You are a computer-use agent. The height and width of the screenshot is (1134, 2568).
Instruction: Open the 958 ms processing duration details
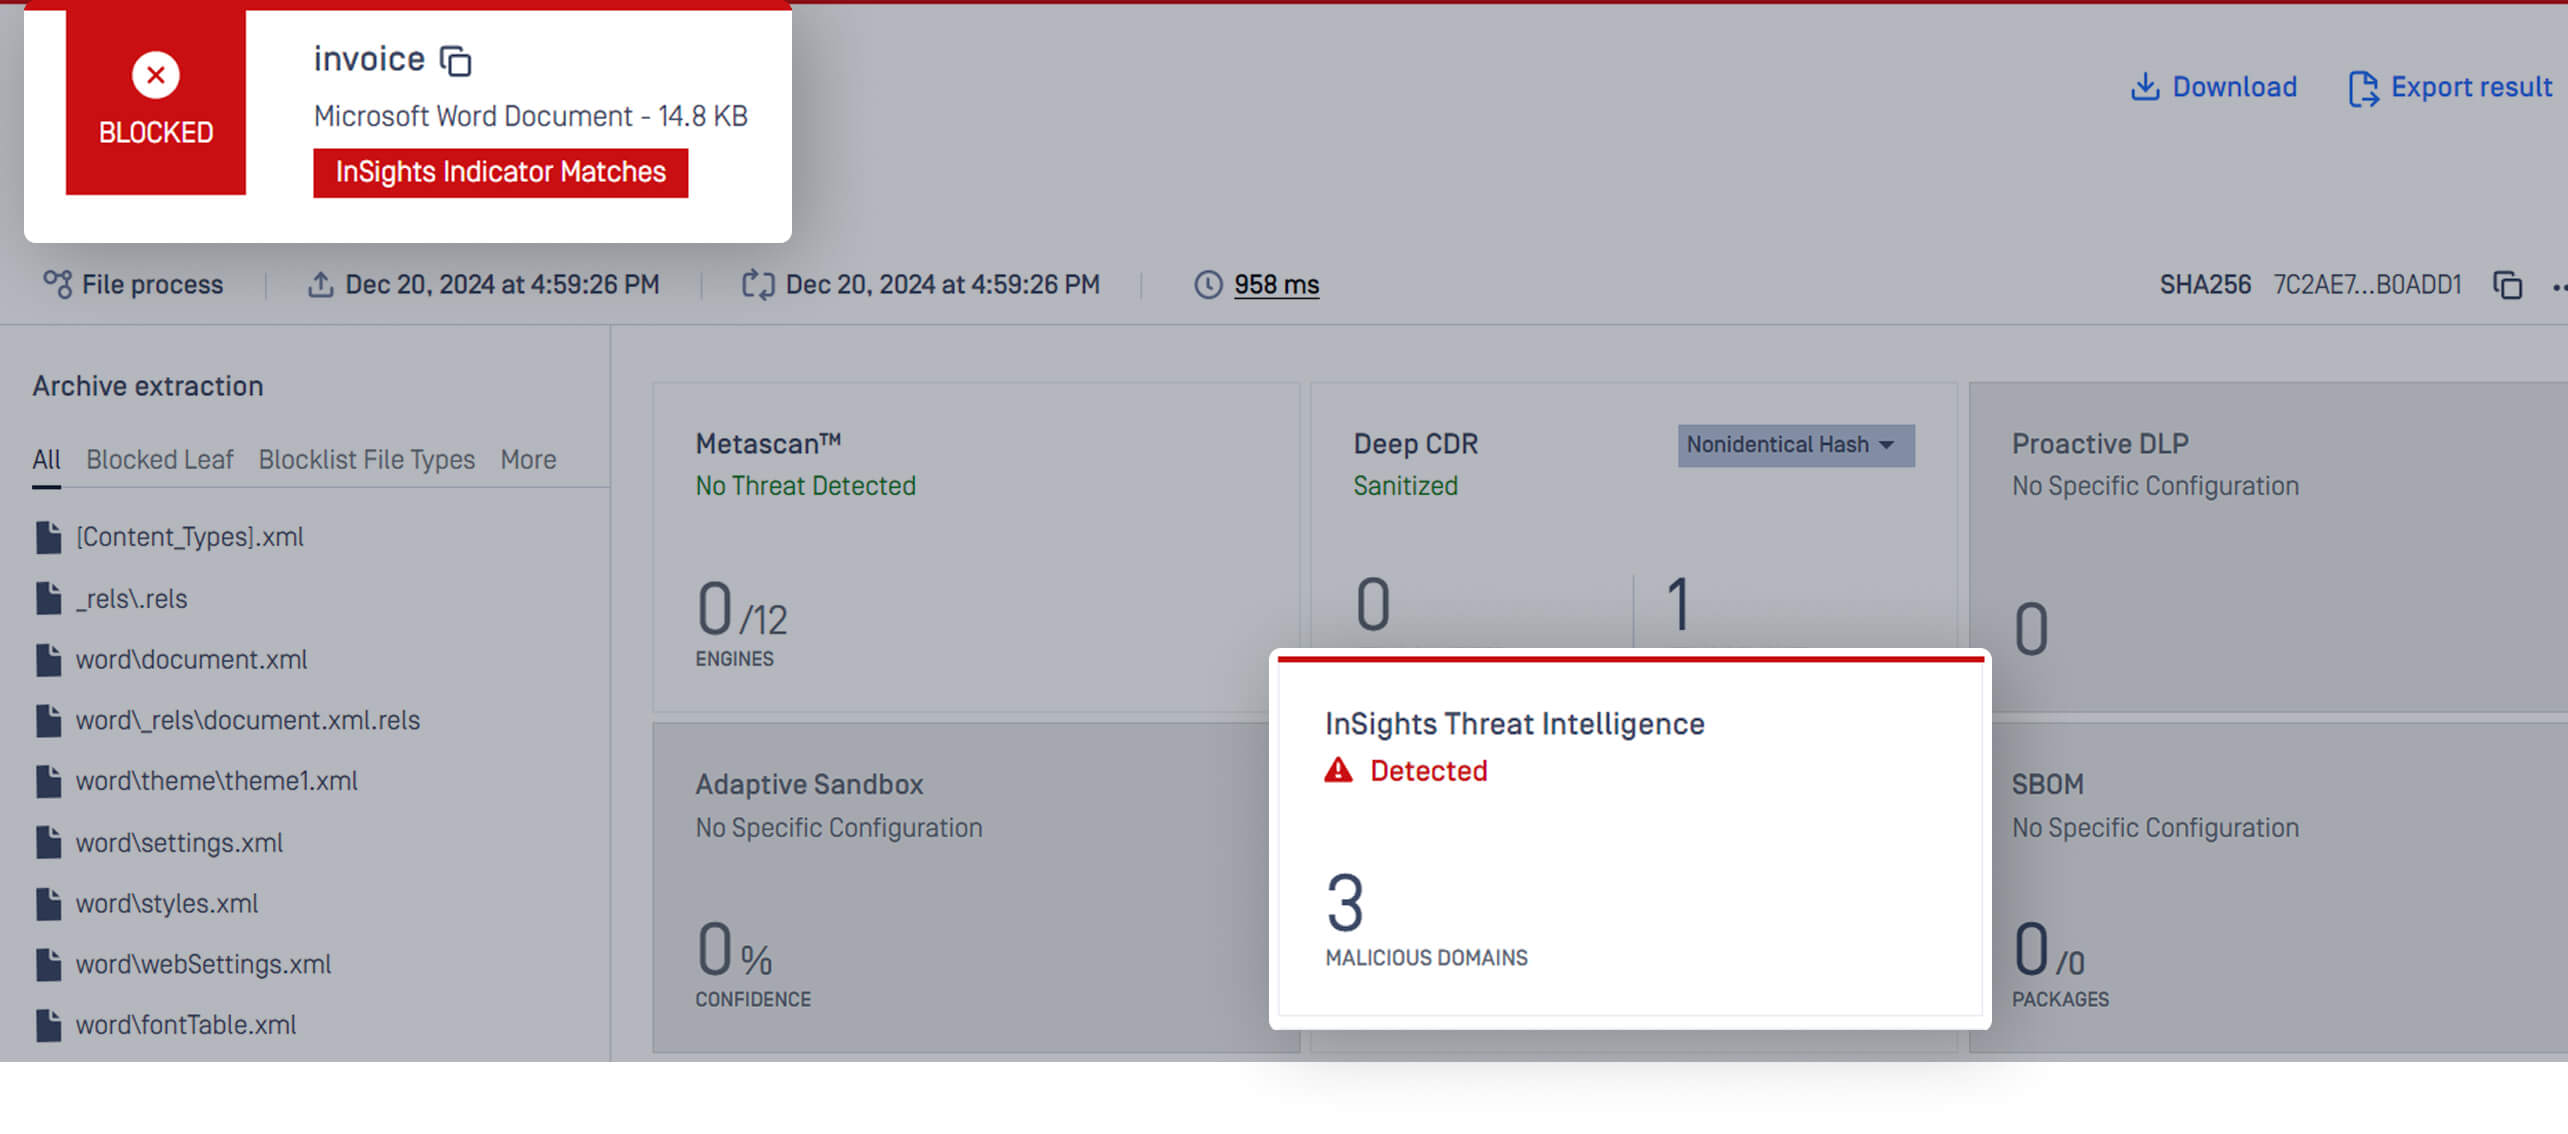click(x=1277, y=284)
